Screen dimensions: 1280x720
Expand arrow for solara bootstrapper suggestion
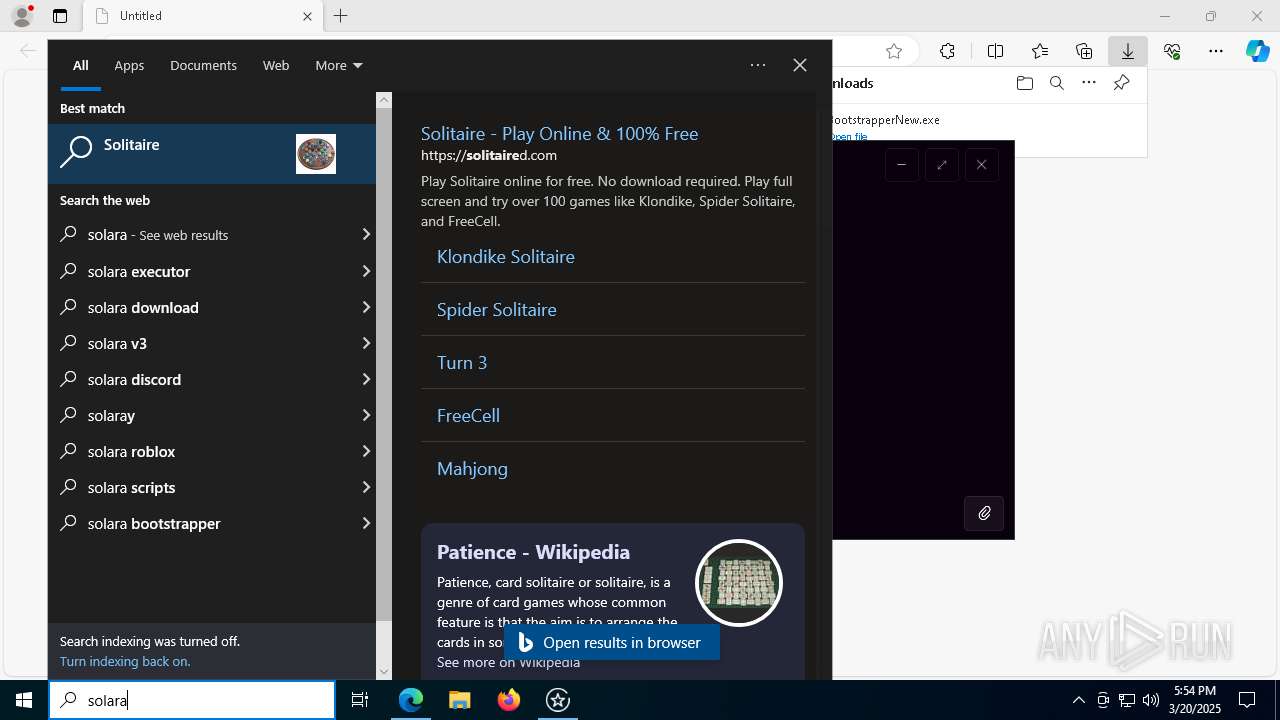366,523
